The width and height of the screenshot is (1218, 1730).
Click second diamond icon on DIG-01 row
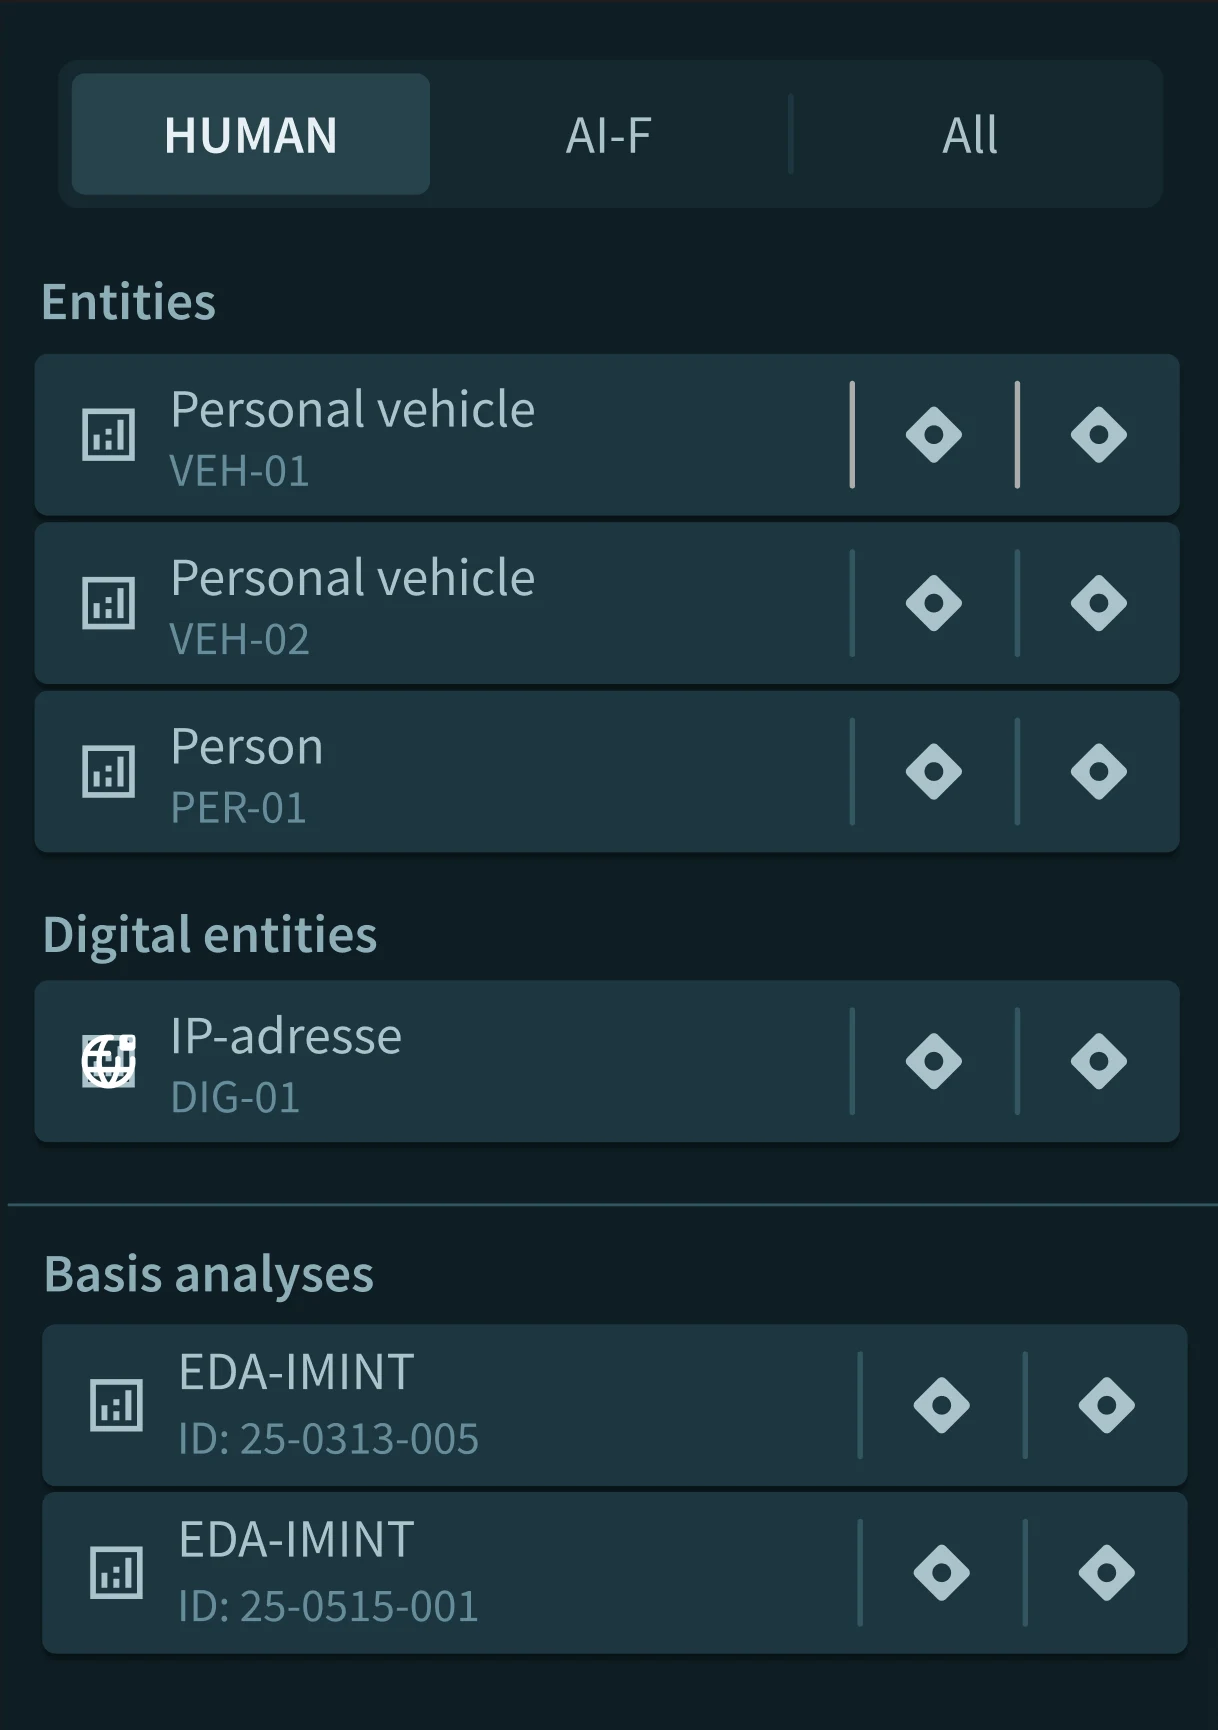(x=1099, y=1061)
